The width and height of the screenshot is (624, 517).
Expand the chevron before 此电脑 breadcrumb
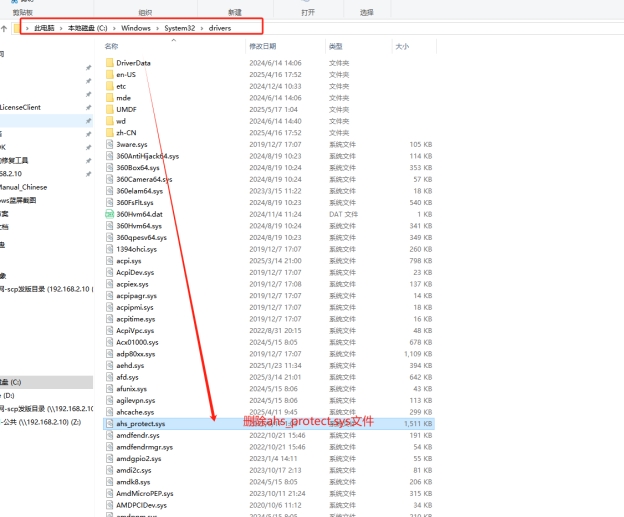[27, 28]
